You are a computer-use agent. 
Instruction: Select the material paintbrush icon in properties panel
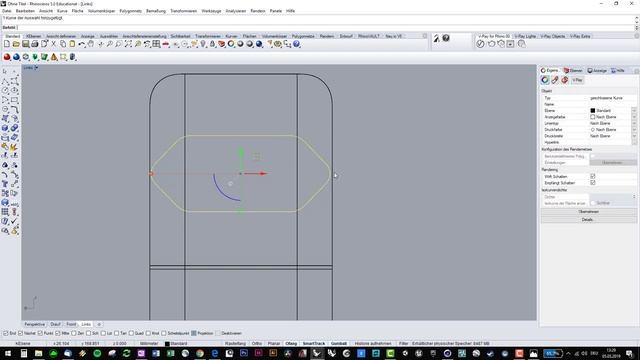point(555,80)
